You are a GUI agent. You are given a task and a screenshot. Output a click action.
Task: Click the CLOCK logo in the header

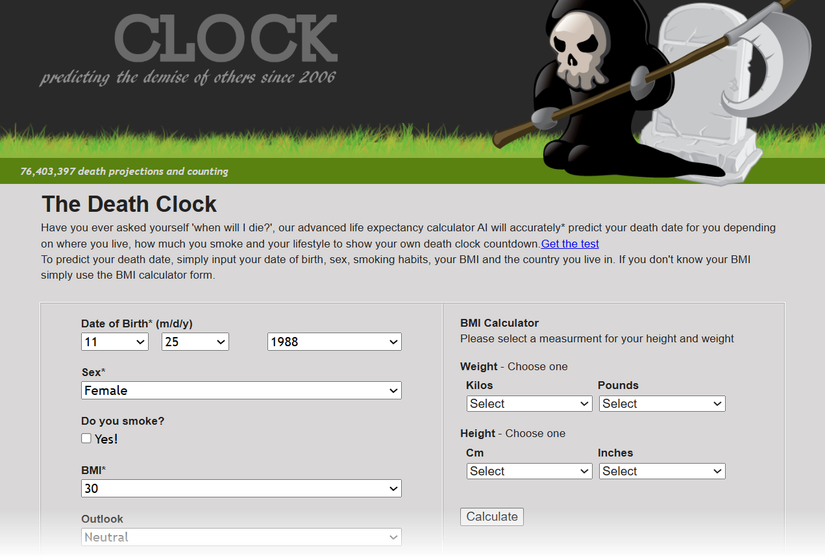(x=225, y=38)
